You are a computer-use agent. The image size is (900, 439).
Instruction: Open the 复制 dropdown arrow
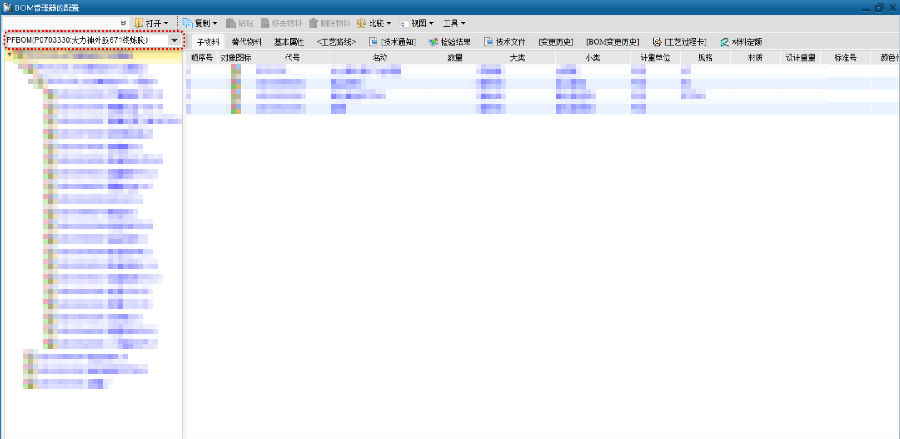coord(215,23)
